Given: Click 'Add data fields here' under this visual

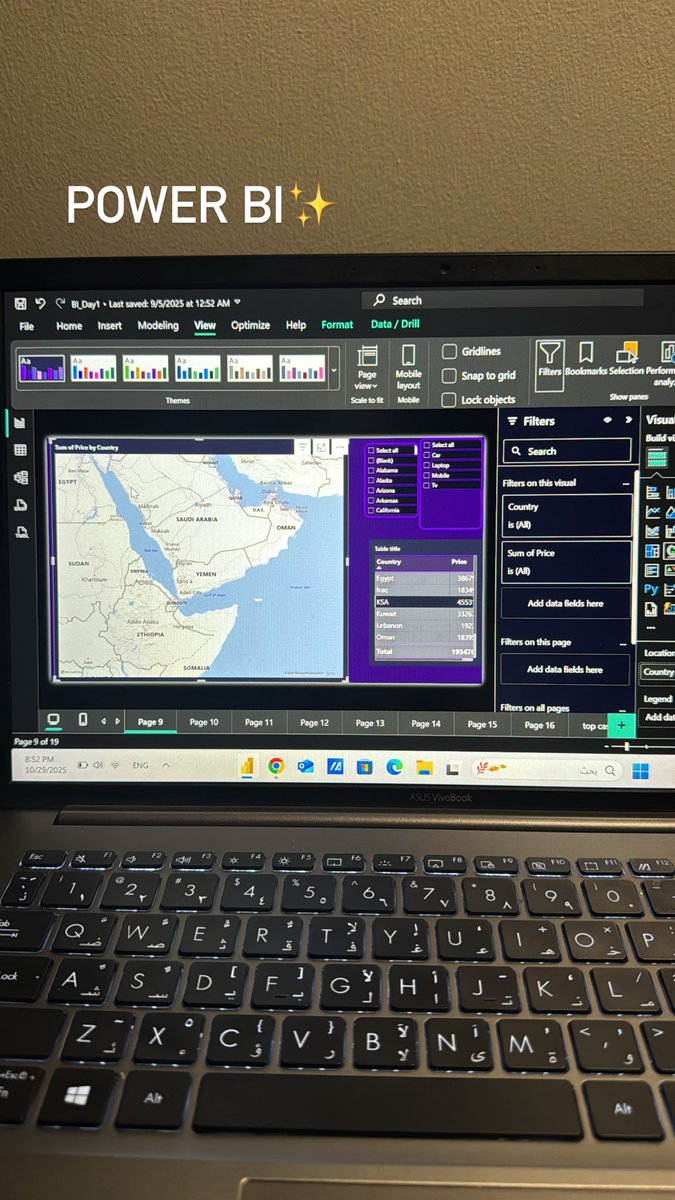Looking at the screenshot, I should coord(566,603).
